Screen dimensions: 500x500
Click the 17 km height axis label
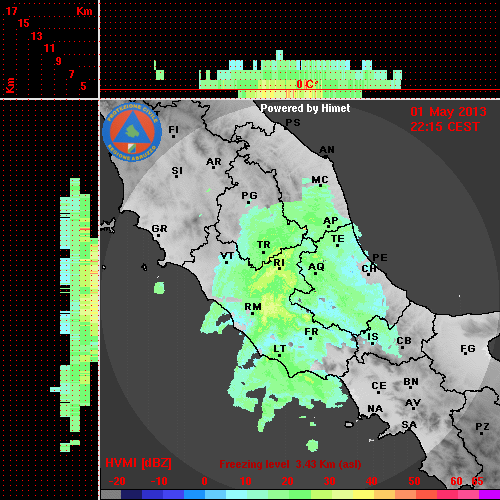[11, 11]
